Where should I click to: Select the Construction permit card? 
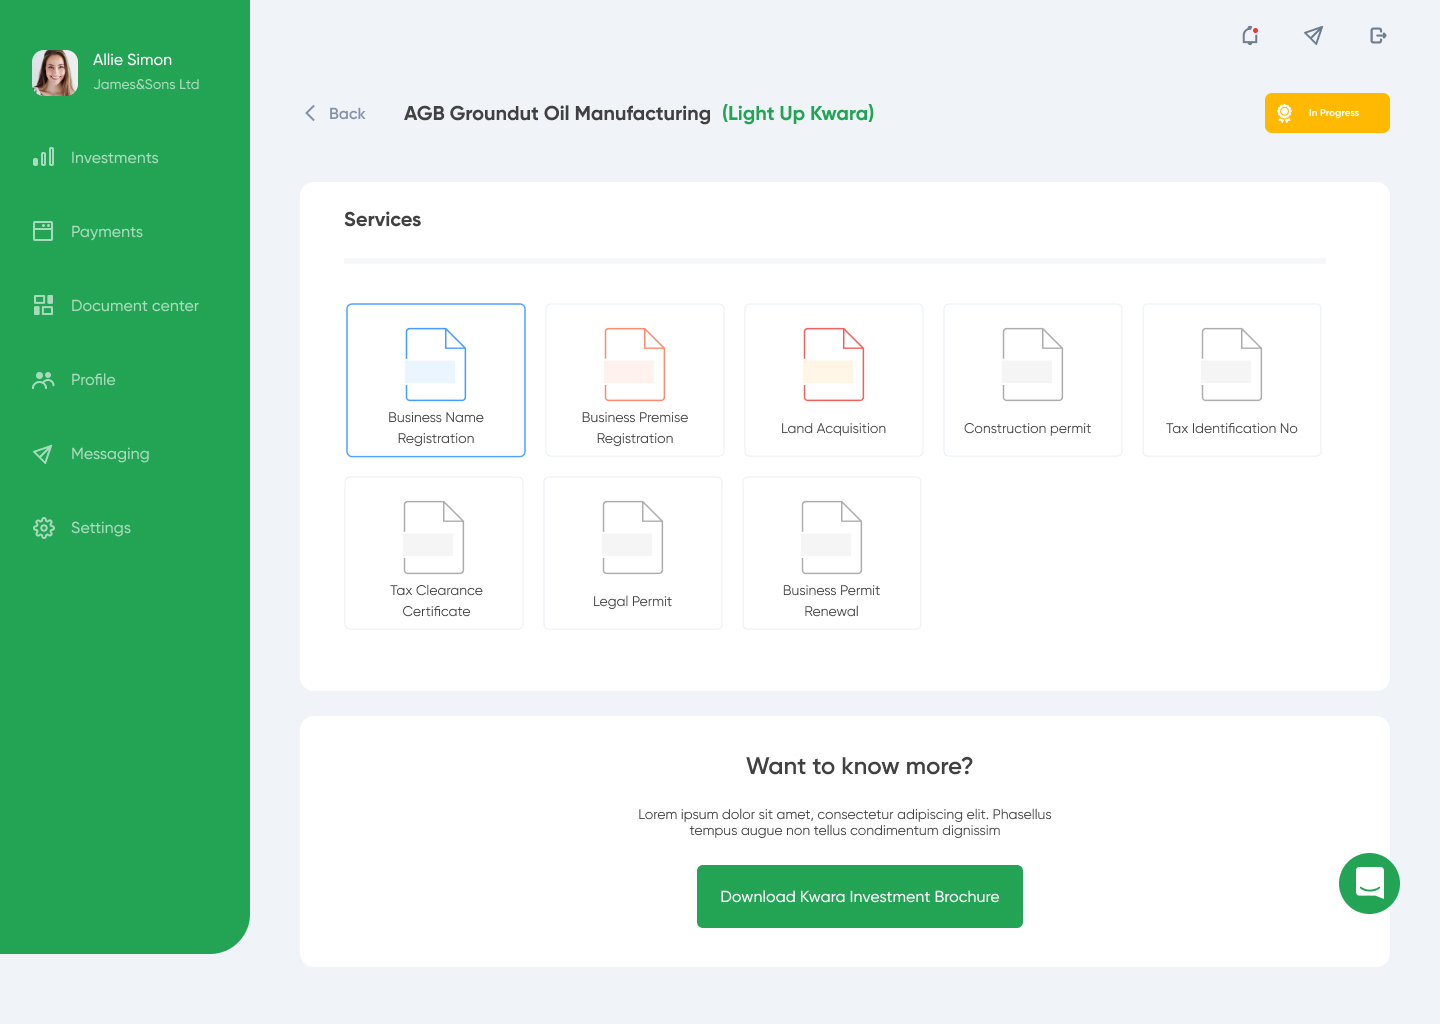coord(1032,380)
